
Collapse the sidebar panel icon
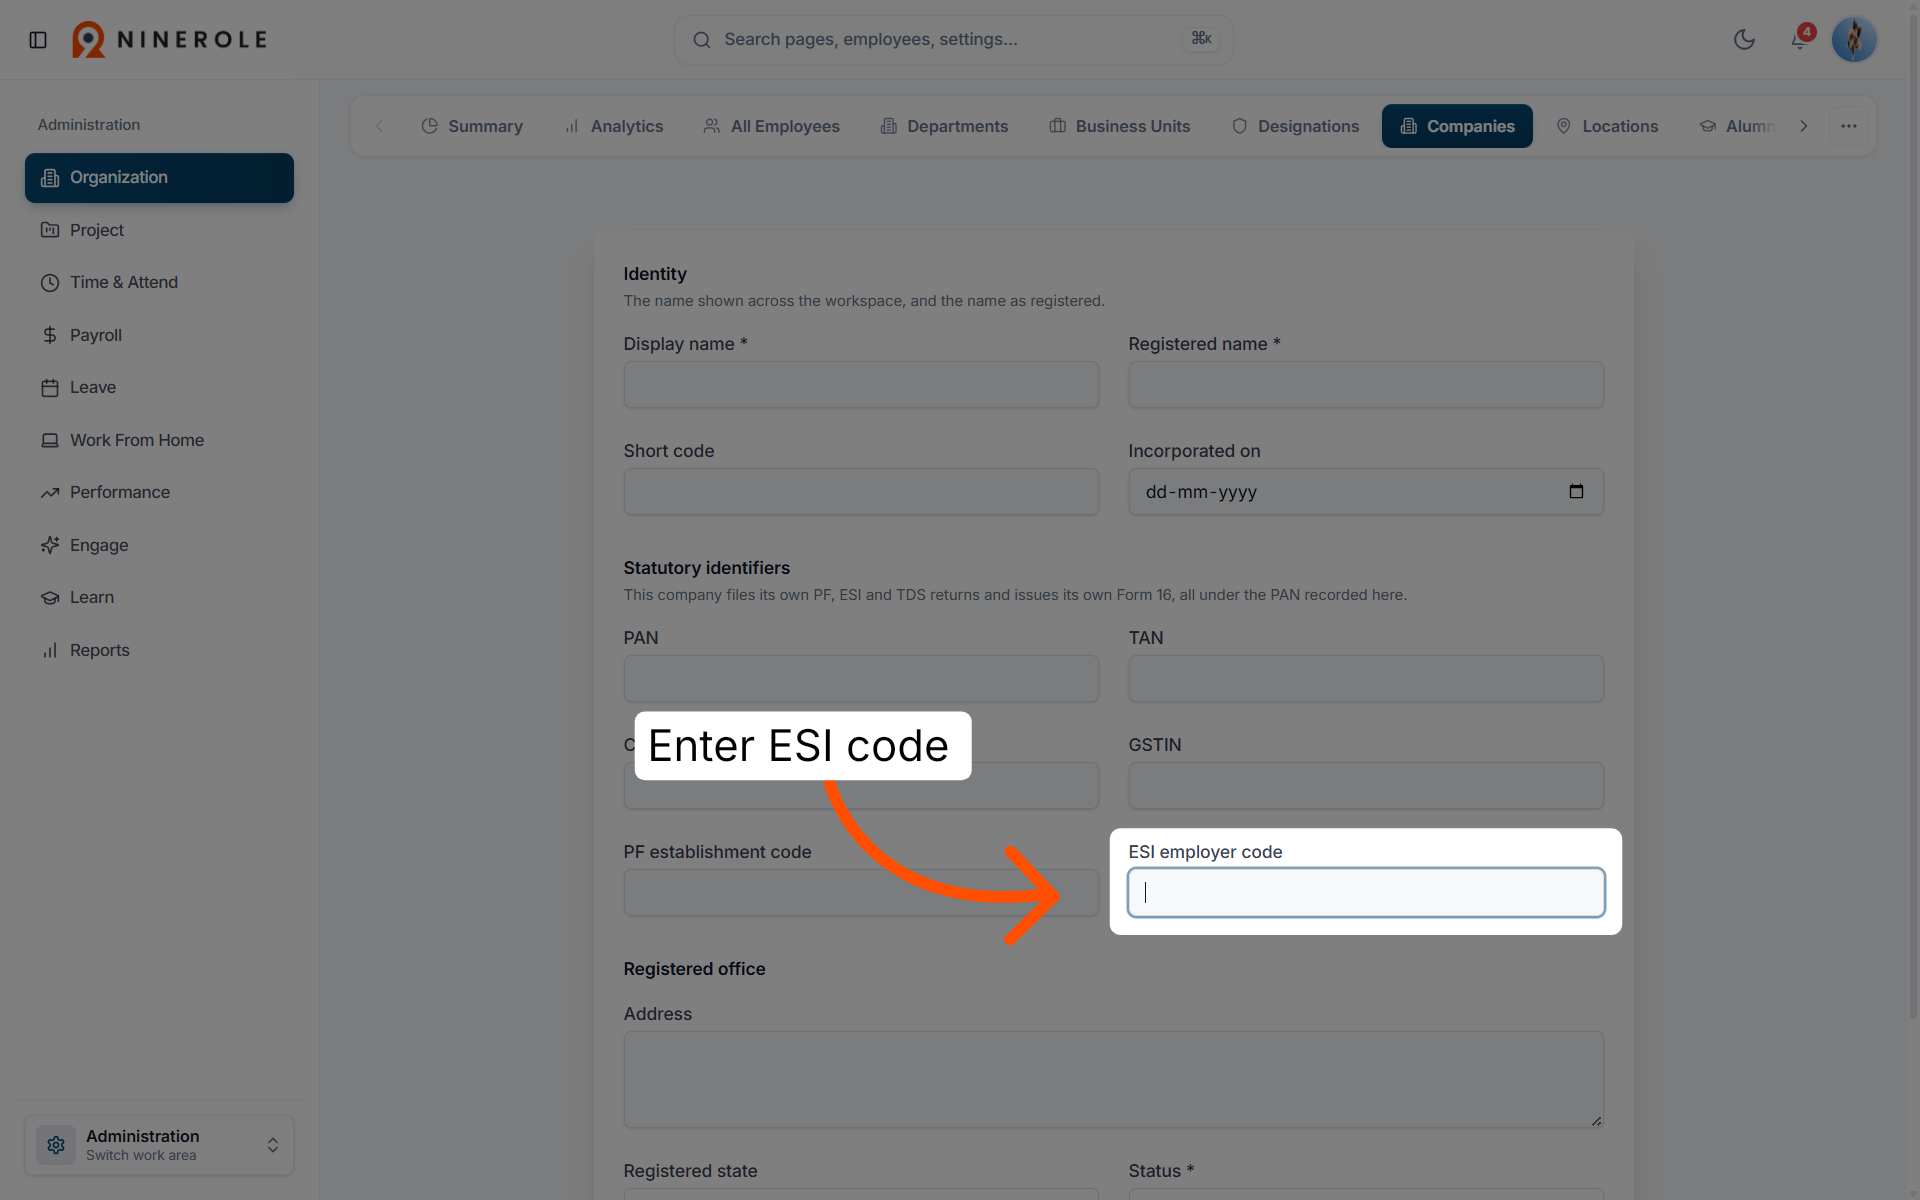pyautogui.click(x=38, y=40)
